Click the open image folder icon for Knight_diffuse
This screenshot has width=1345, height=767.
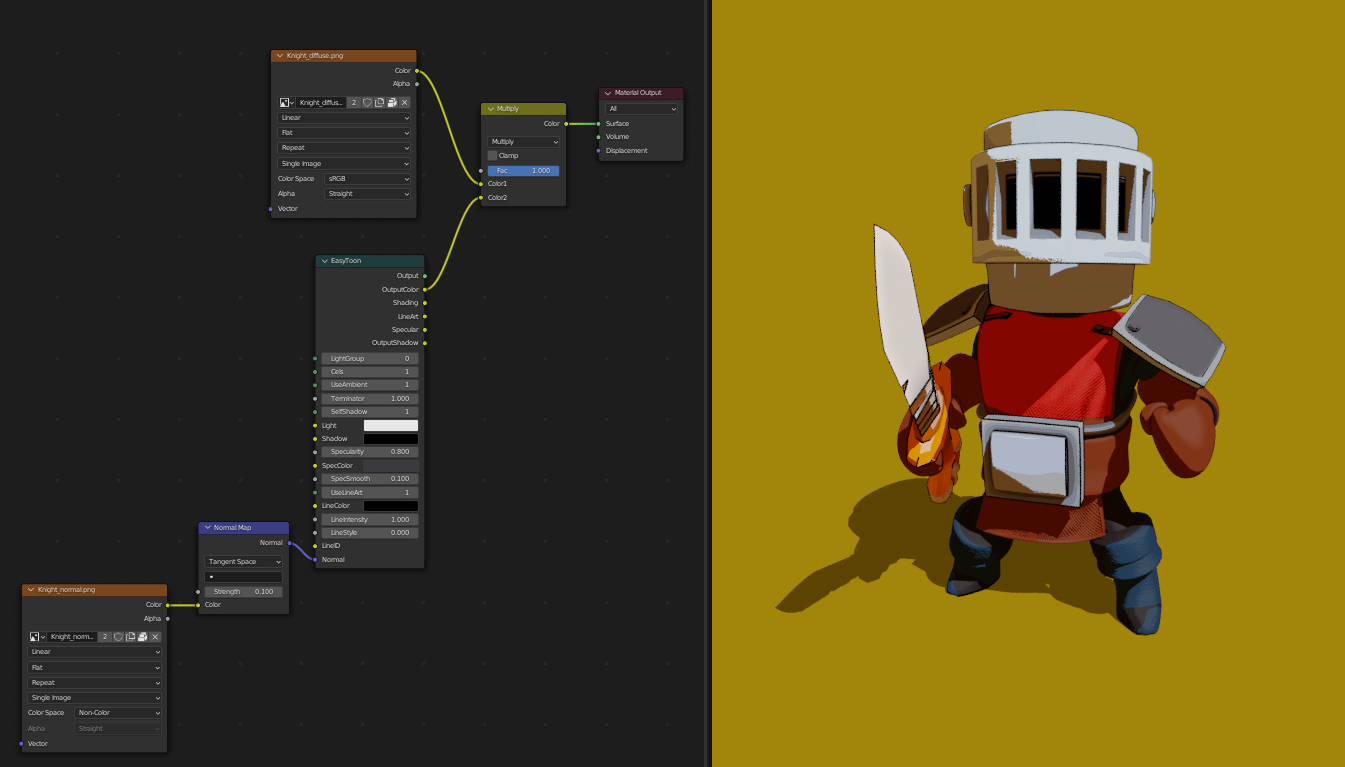392,102
